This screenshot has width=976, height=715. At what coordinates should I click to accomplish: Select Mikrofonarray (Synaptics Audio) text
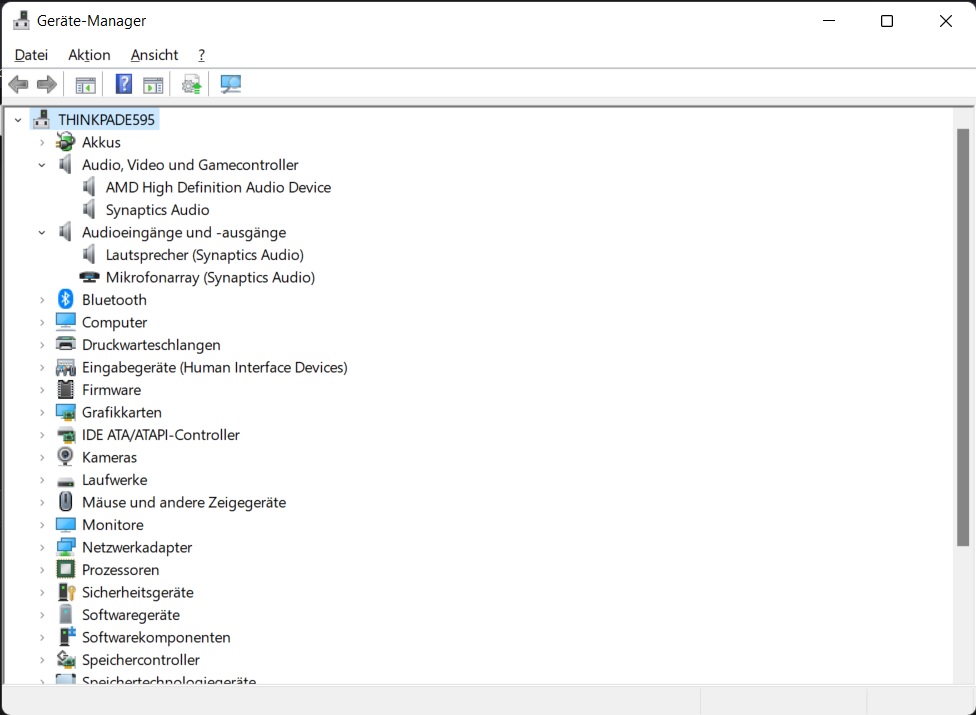click(210, 277)
